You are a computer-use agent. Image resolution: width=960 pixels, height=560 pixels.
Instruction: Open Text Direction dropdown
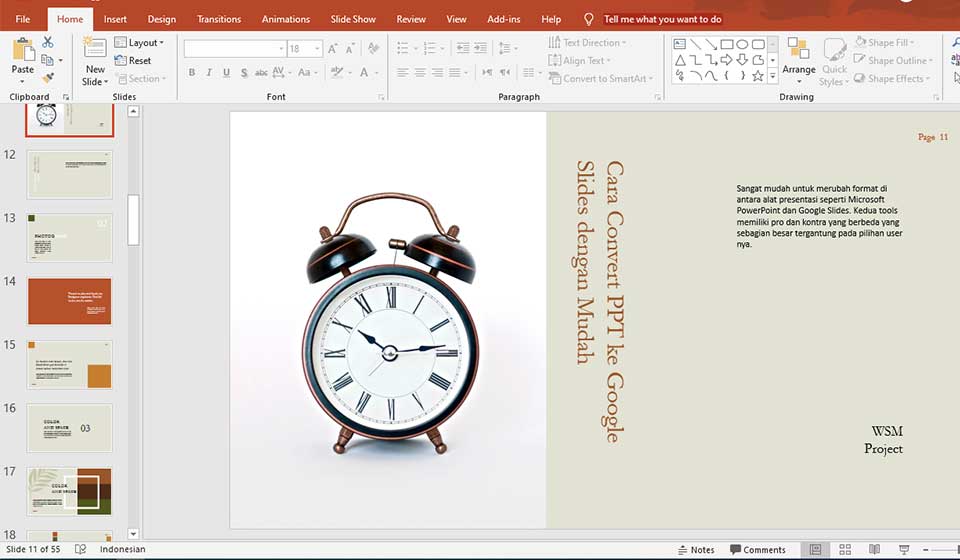click(587, 42)
